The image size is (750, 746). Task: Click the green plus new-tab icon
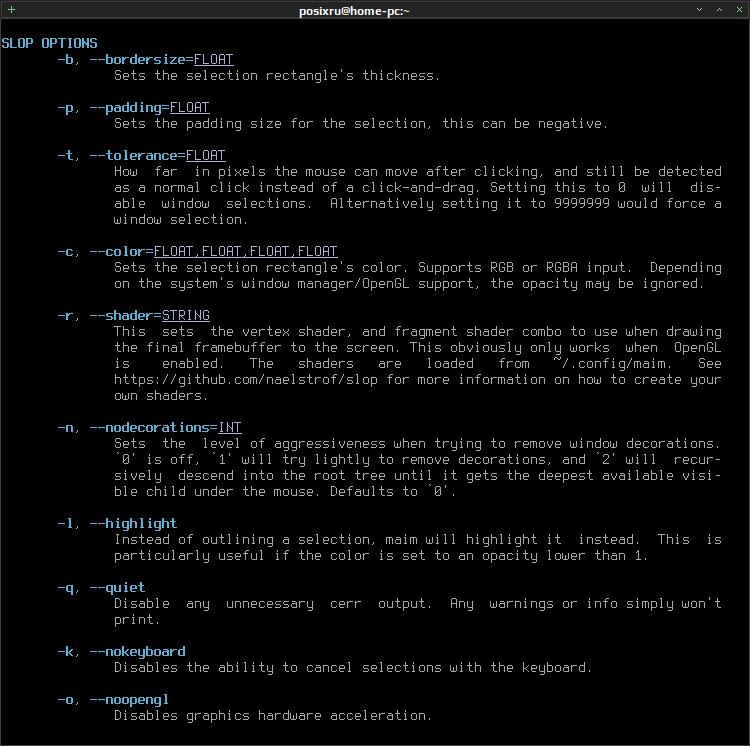[x=11, y=10]
